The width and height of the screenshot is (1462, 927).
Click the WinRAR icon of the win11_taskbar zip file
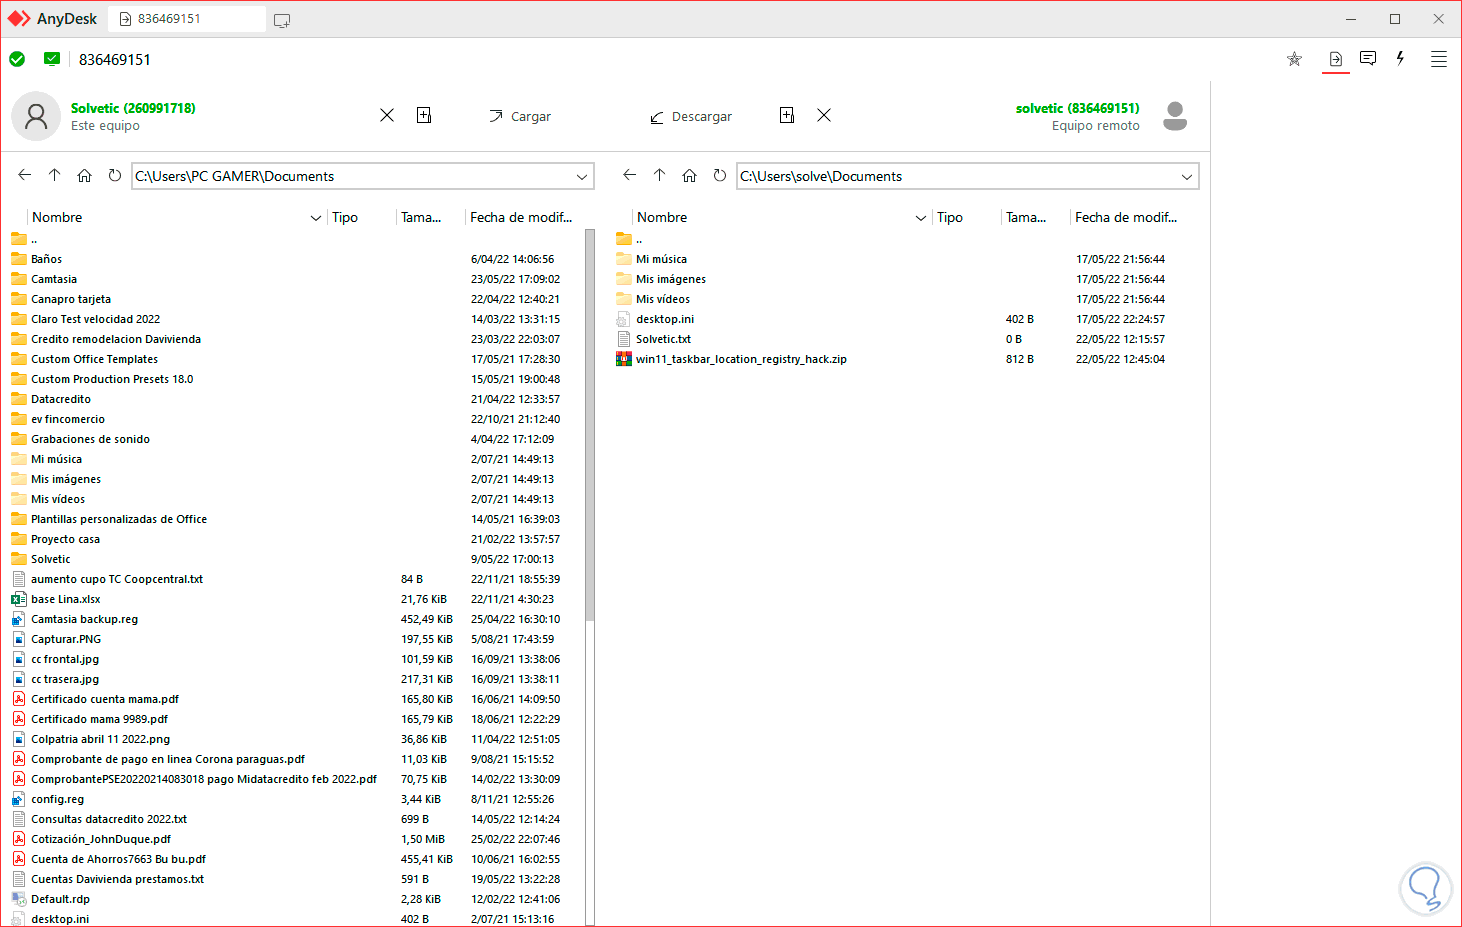click(624, 359)
